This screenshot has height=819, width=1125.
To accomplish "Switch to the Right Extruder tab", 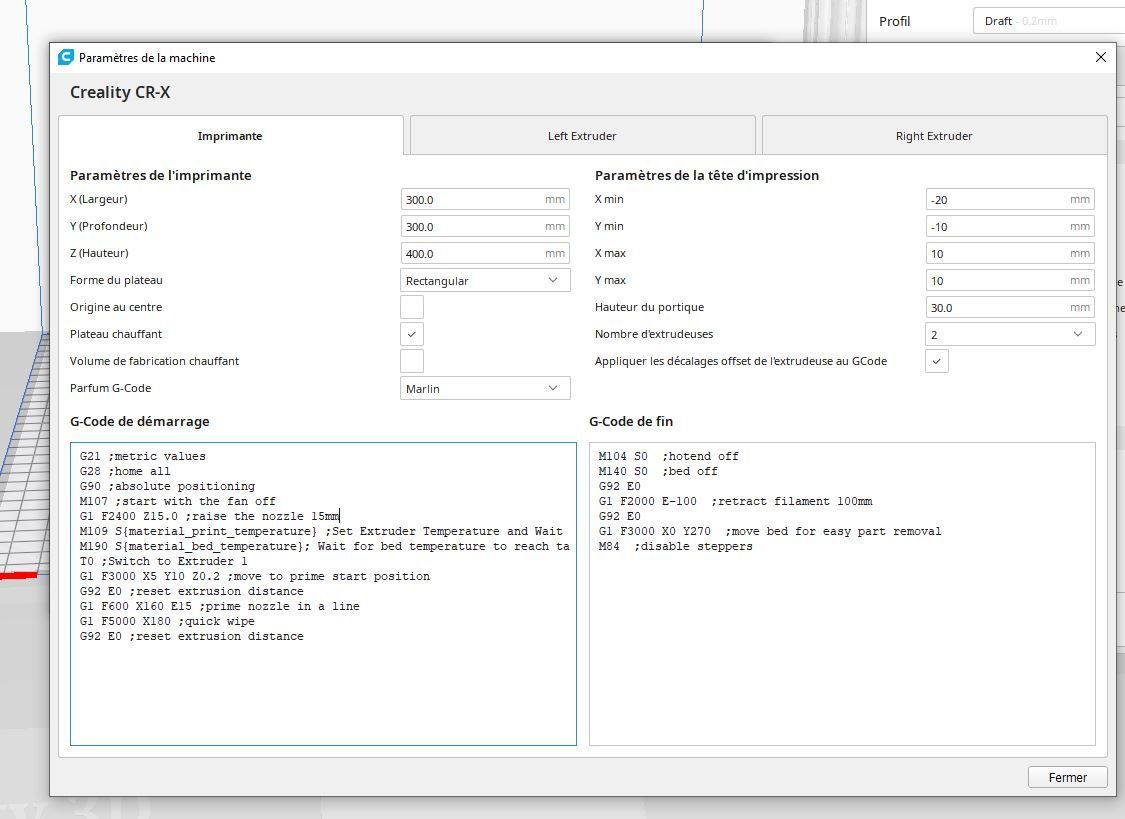I will [933, 136].
